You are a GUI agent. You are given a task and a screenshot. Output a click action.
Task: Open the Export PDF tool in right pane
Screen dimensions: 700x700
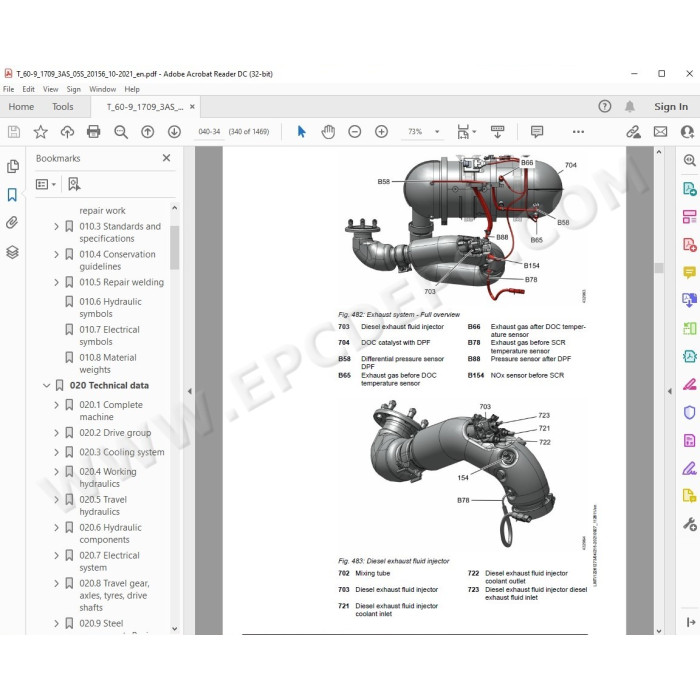coord(690,188)
